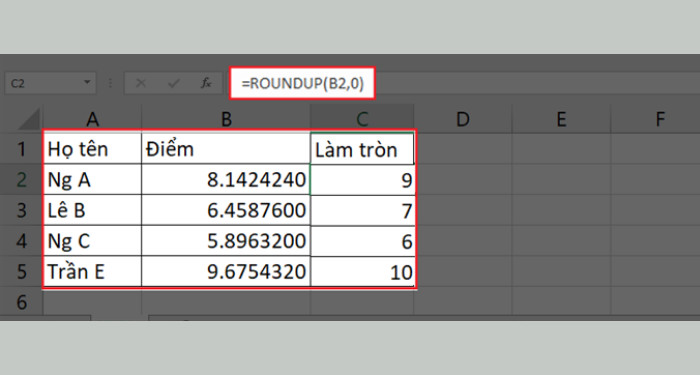Select row 5 header
This screenshot has width=700, height=375.
point(21,271)
